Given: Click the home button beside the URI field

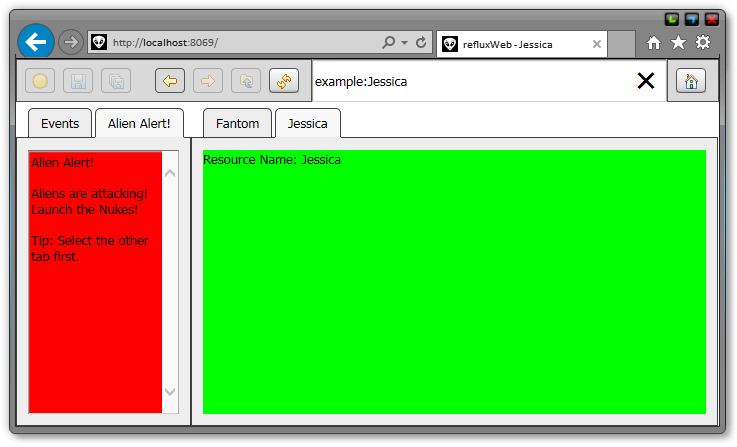Looking at the screenshot, I should point(691,81).
